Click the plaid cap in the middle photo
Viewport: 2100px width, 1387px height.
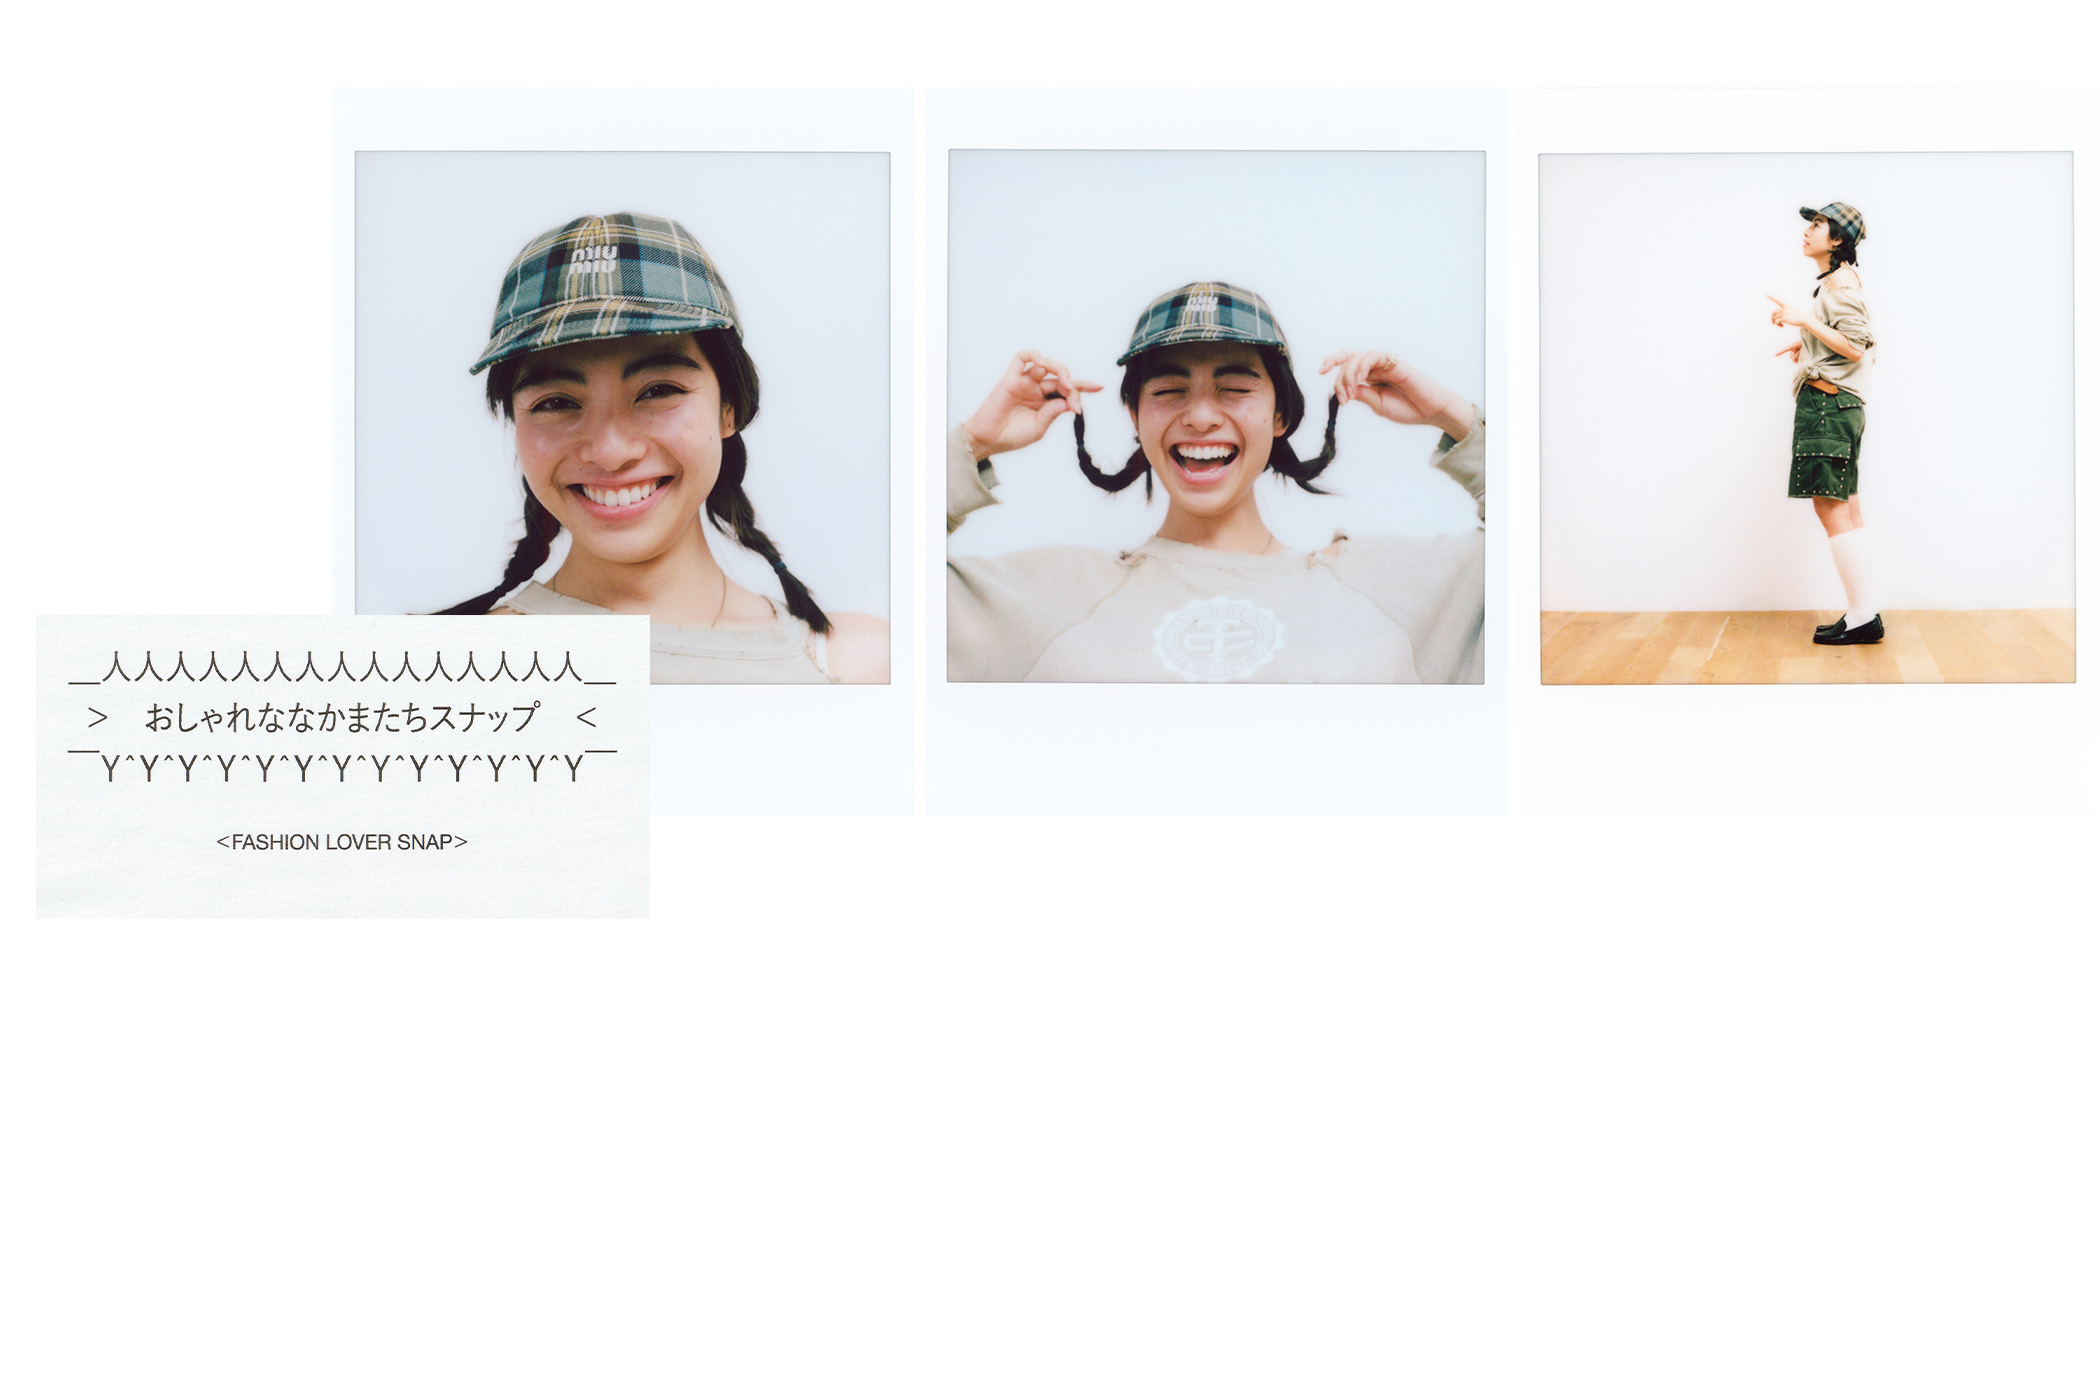(1203, 322)
